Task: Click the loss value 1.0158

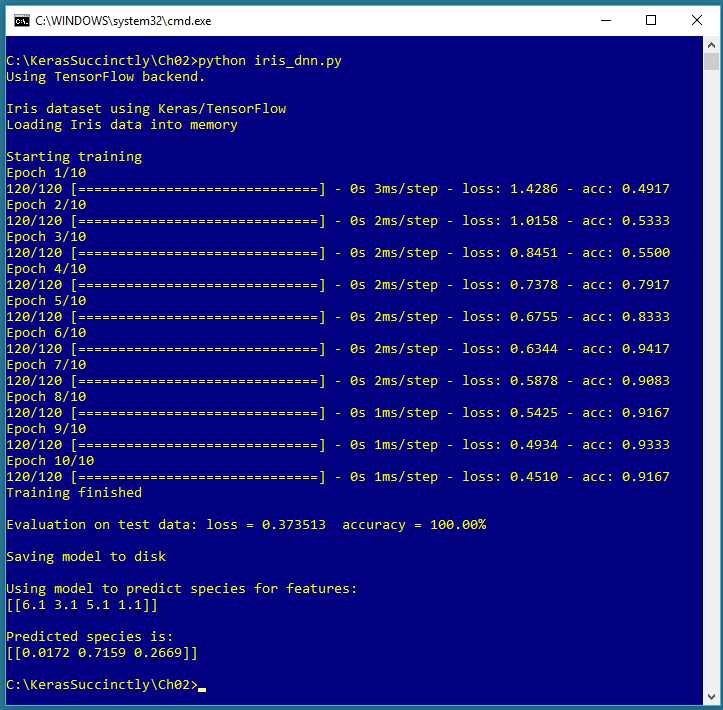Action: (533, 221)
